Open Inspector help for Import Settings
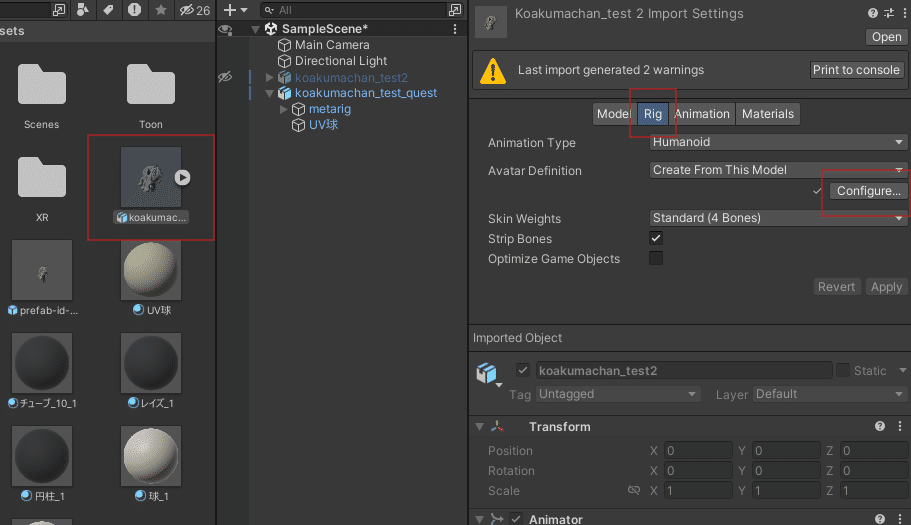 click(x=873, y=13)
